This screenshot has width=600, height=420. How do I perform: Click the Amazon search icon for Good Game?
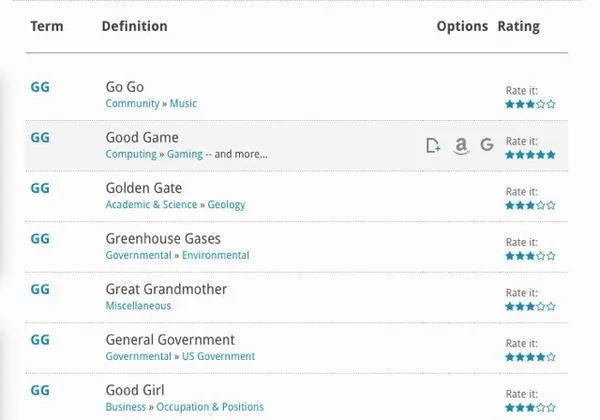point(460,146)
